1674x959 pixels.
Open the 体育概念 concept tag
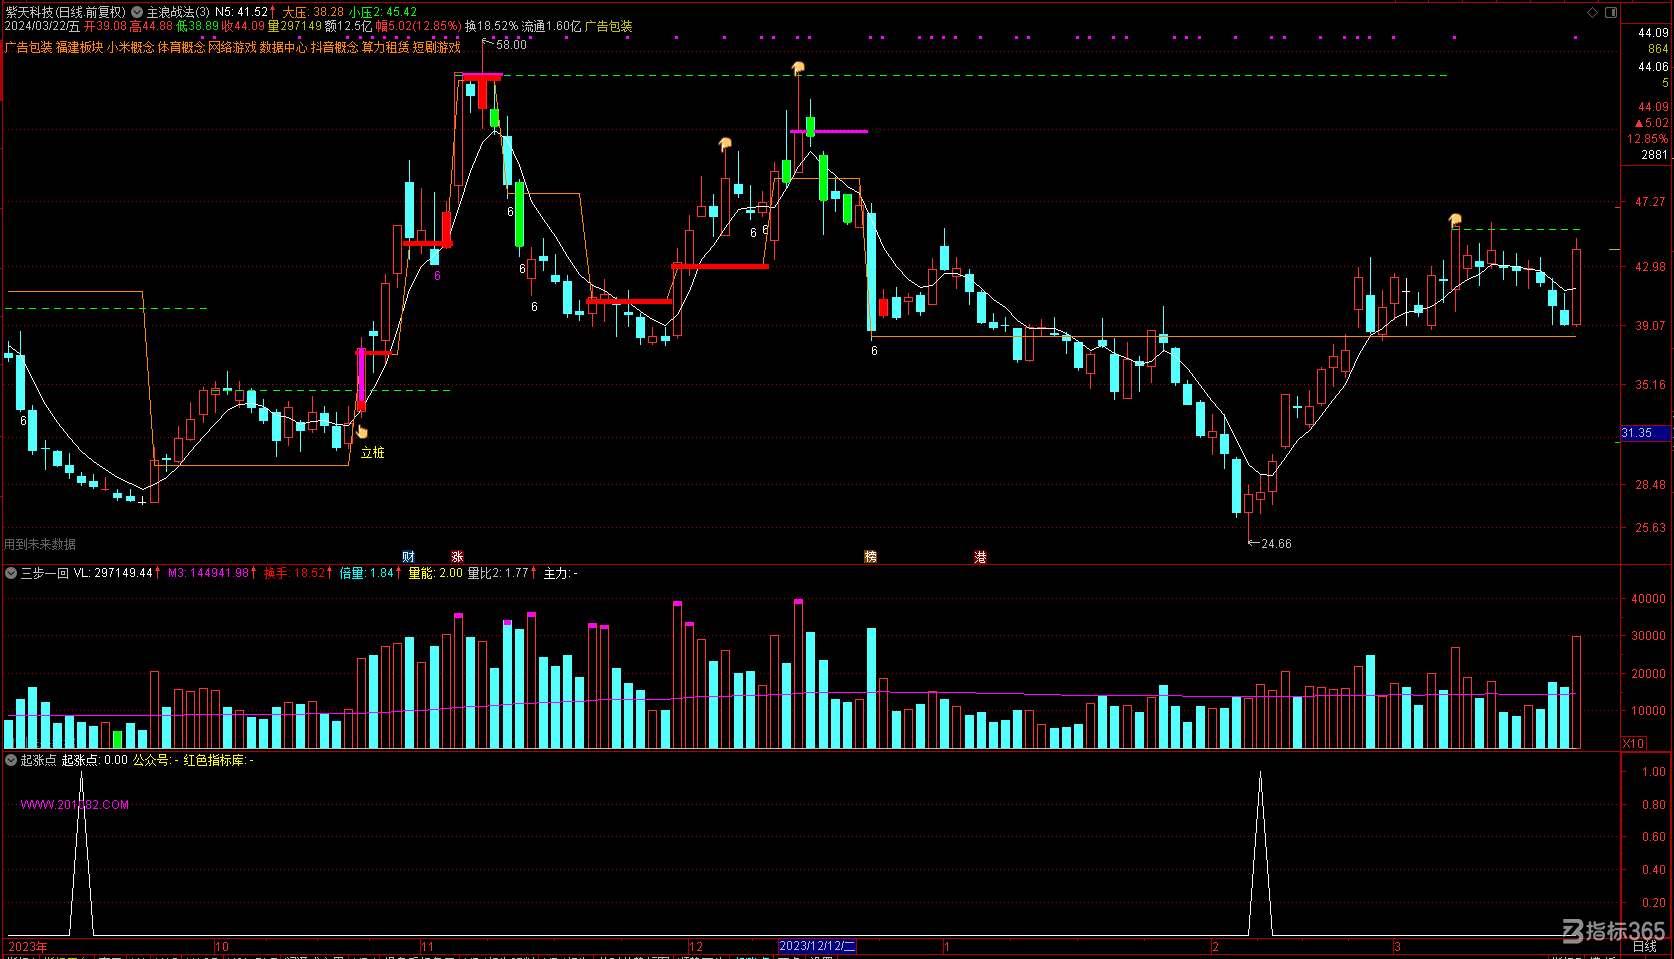181,47
